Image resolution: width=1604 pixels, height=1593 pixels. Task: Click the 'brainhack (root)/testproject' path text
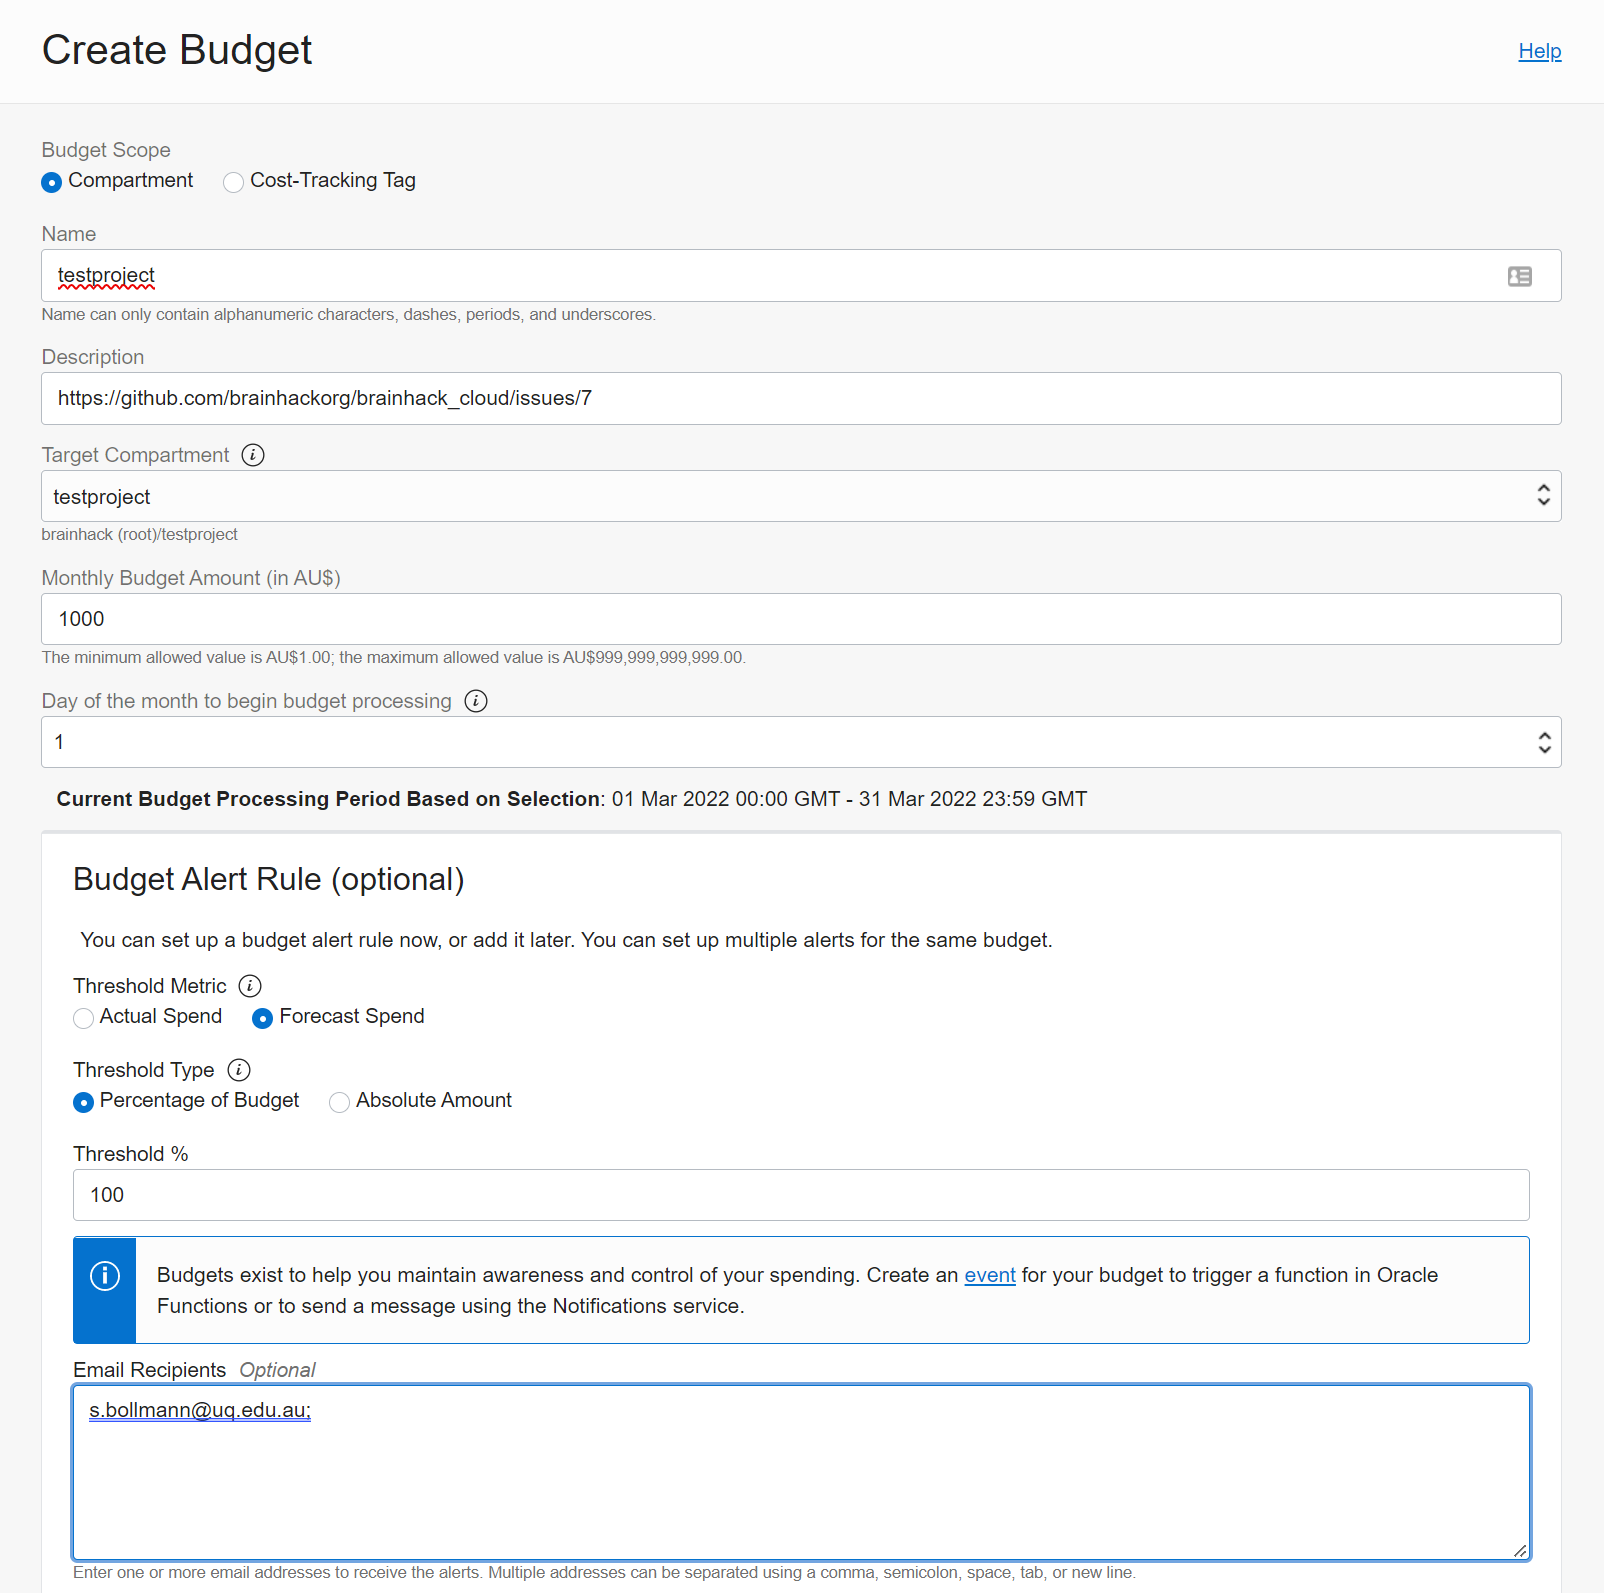(x=139, y=534)
